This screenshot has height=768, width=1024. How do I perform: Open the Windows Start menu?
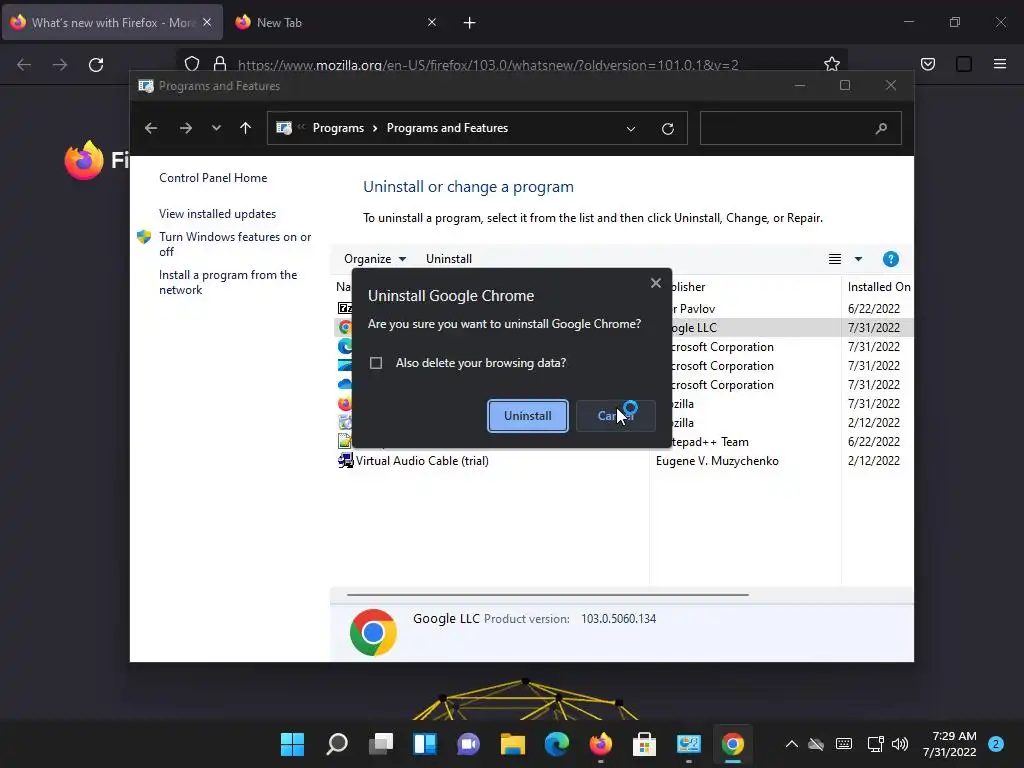292,744
